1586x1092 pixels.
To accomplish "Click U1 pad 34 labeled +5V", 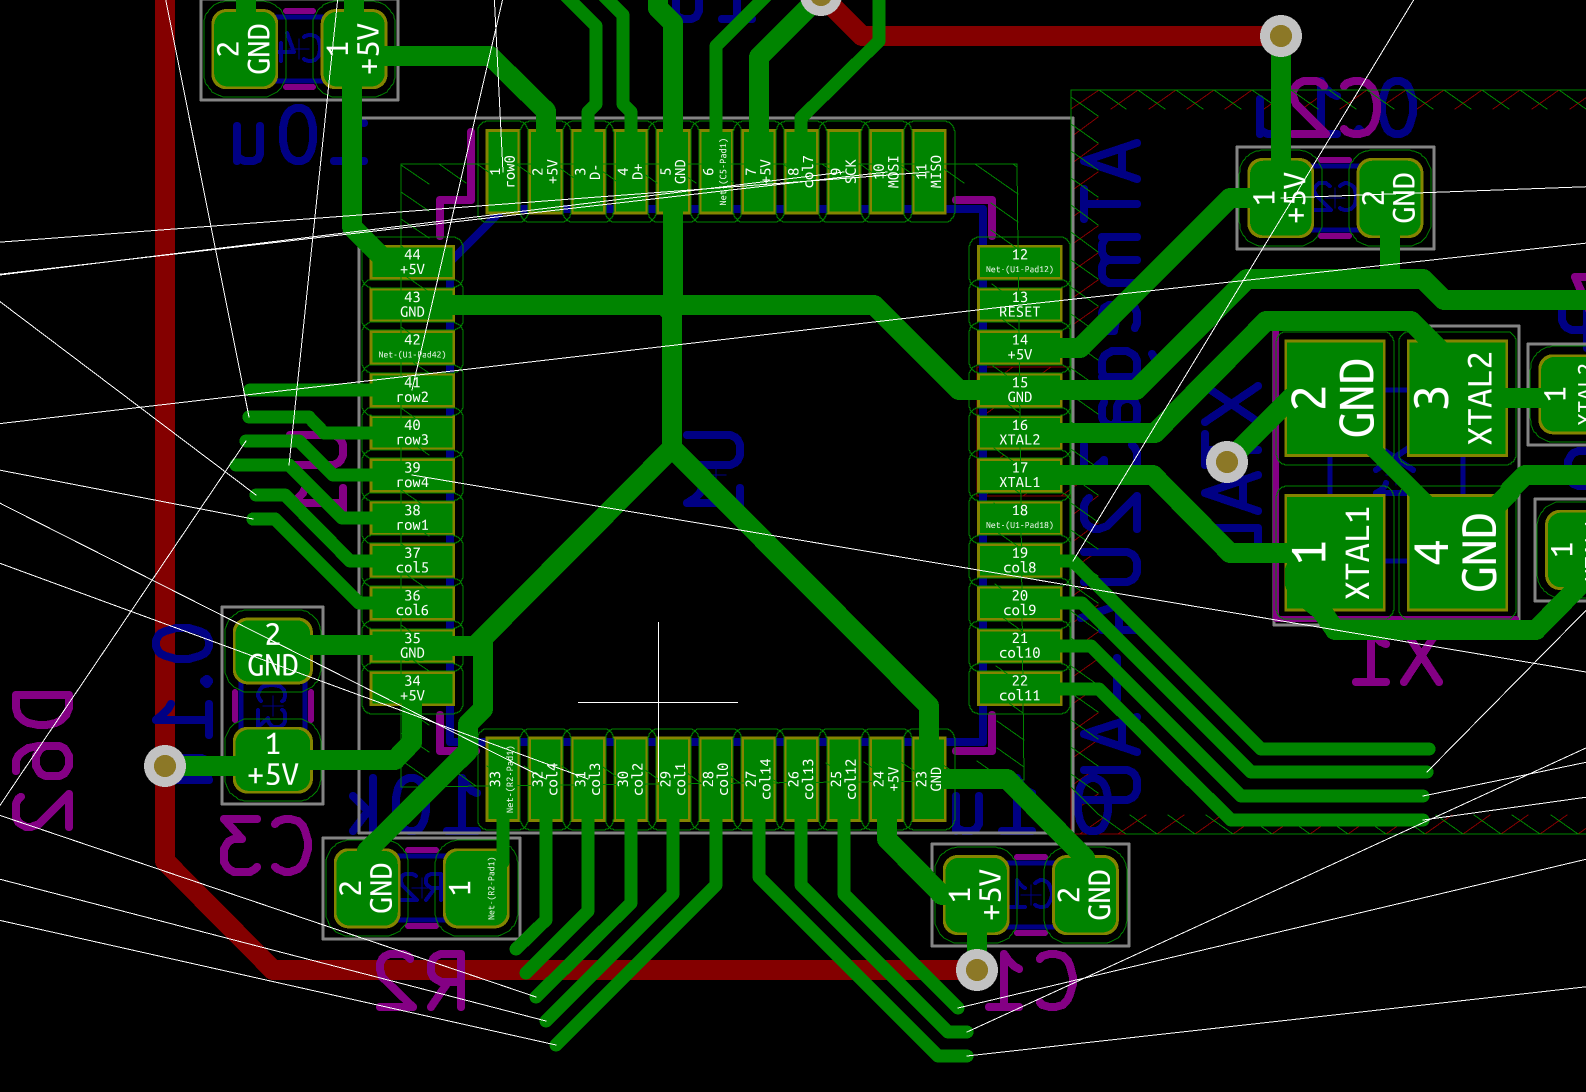I will (x=412, y=688).
